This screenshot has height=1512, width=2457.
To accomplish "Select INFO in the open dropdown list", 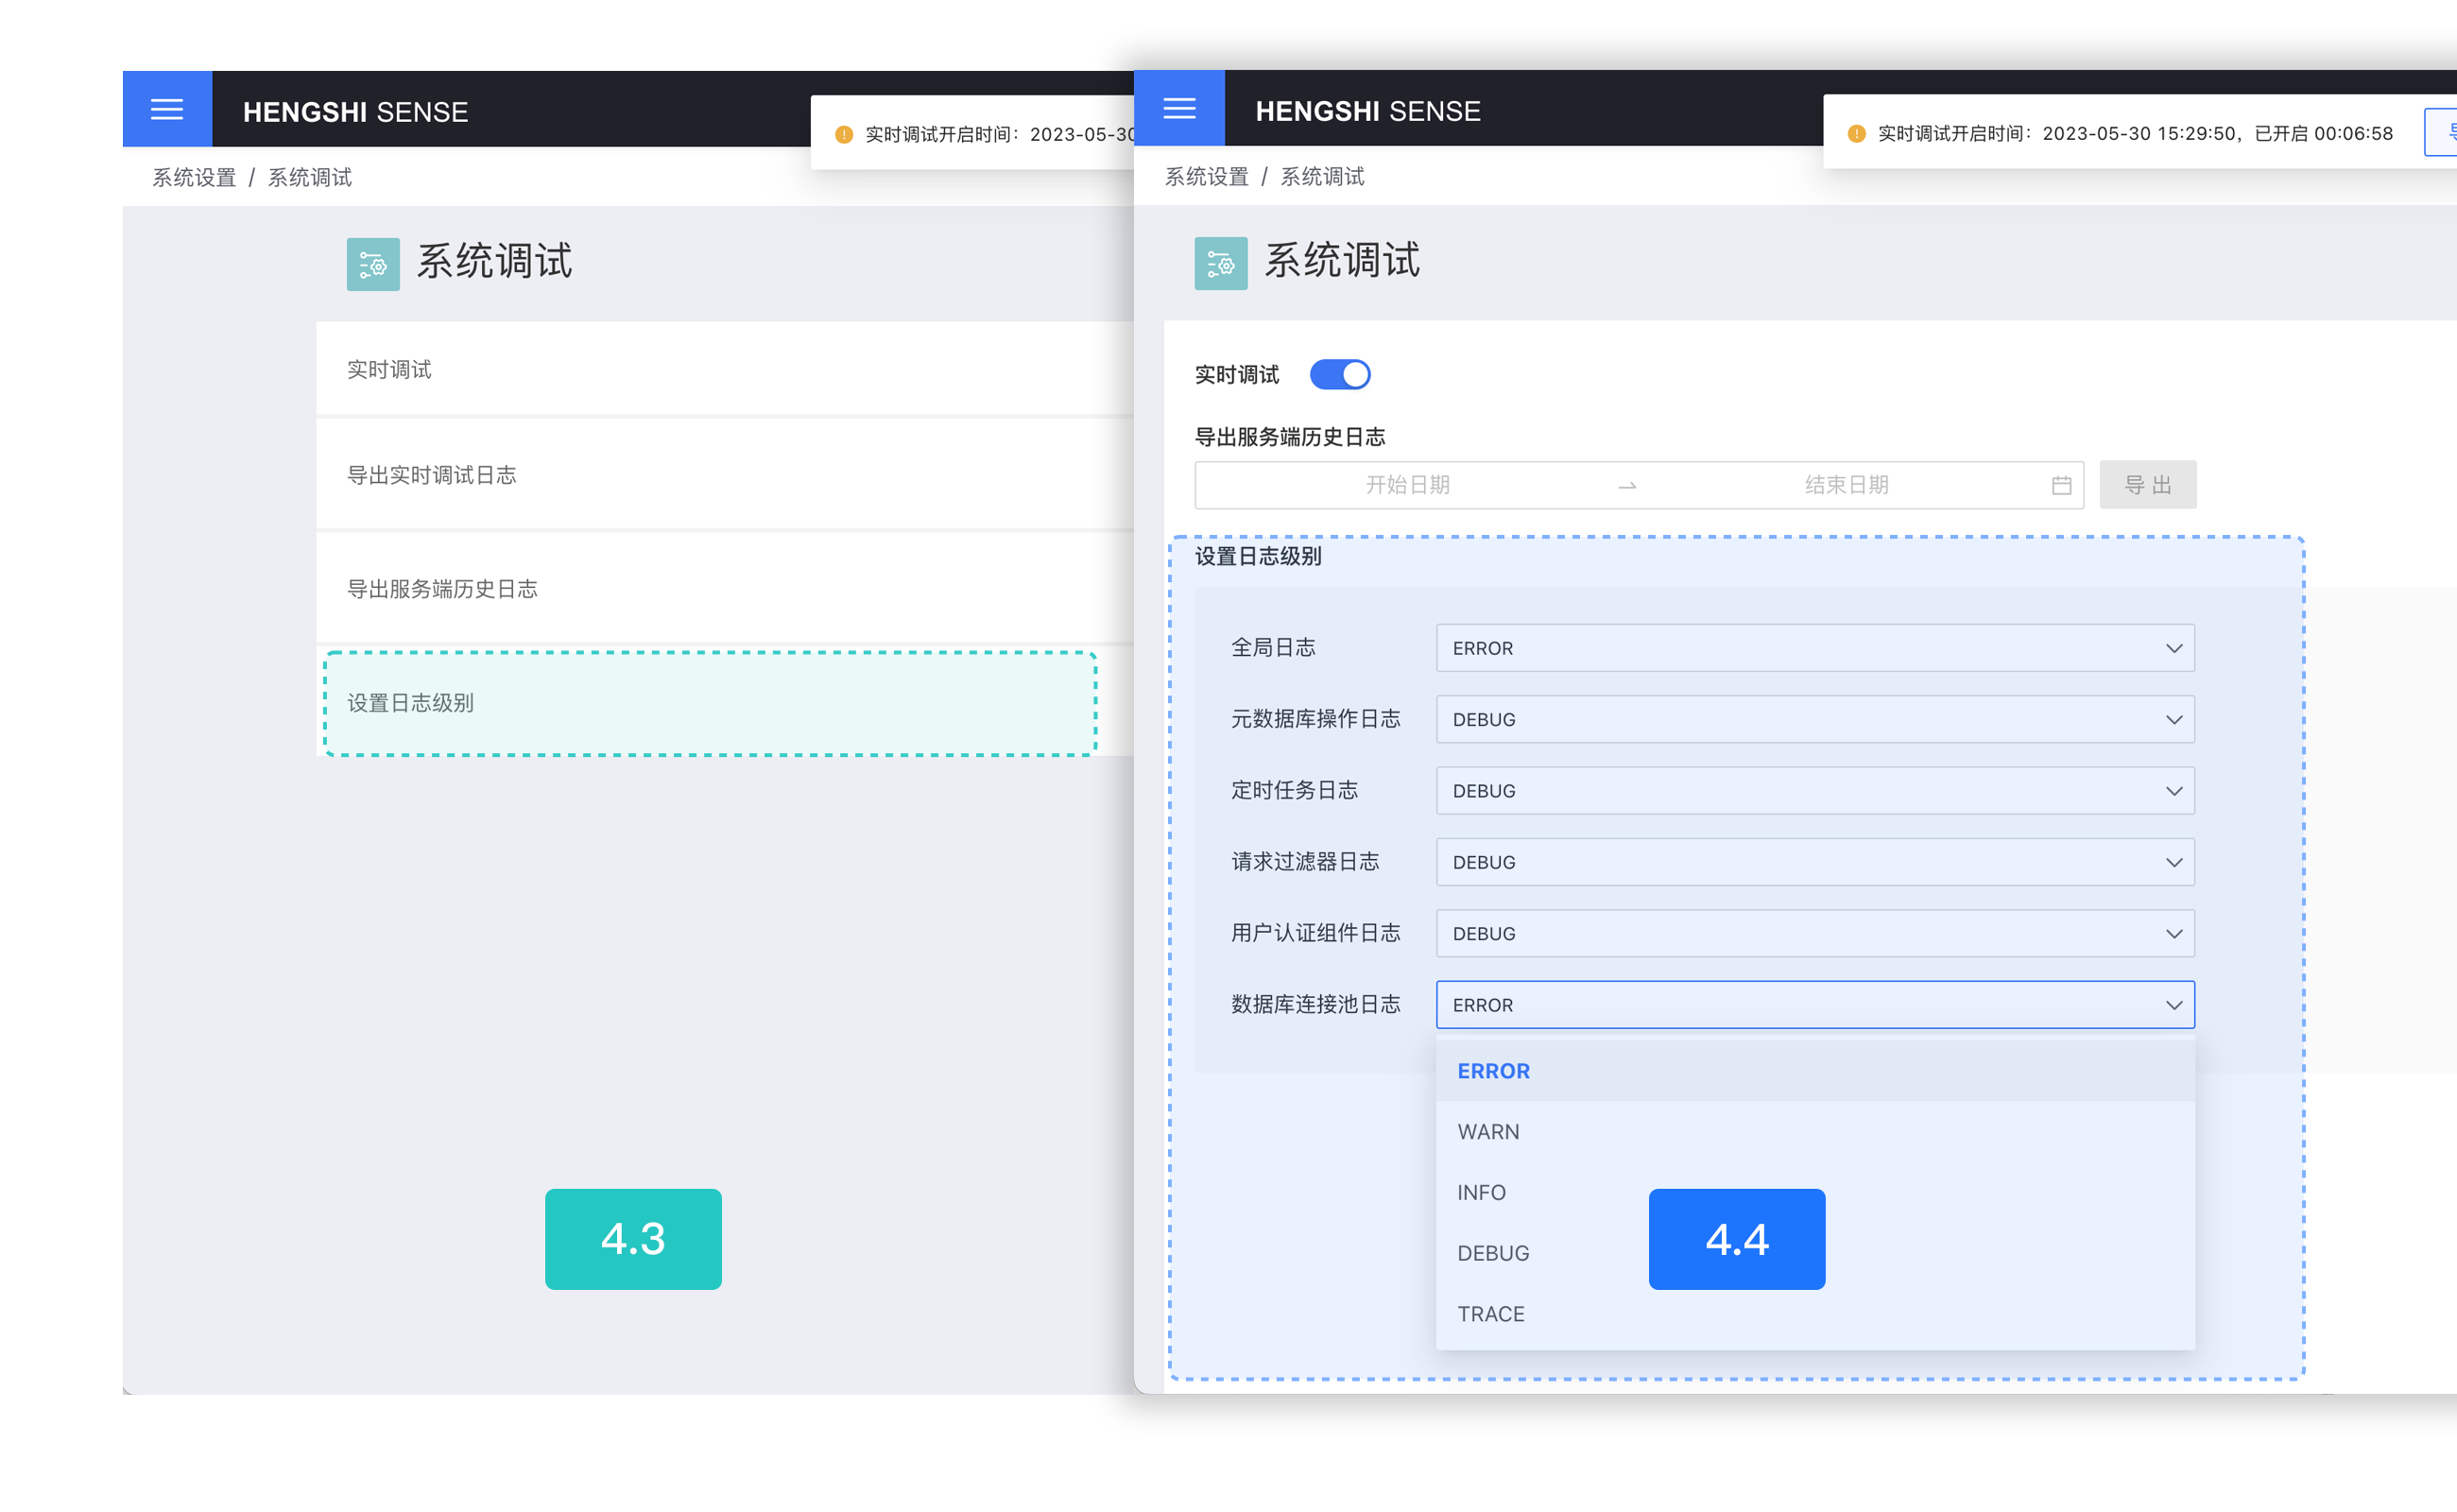I will [x=1815, y=1193].
